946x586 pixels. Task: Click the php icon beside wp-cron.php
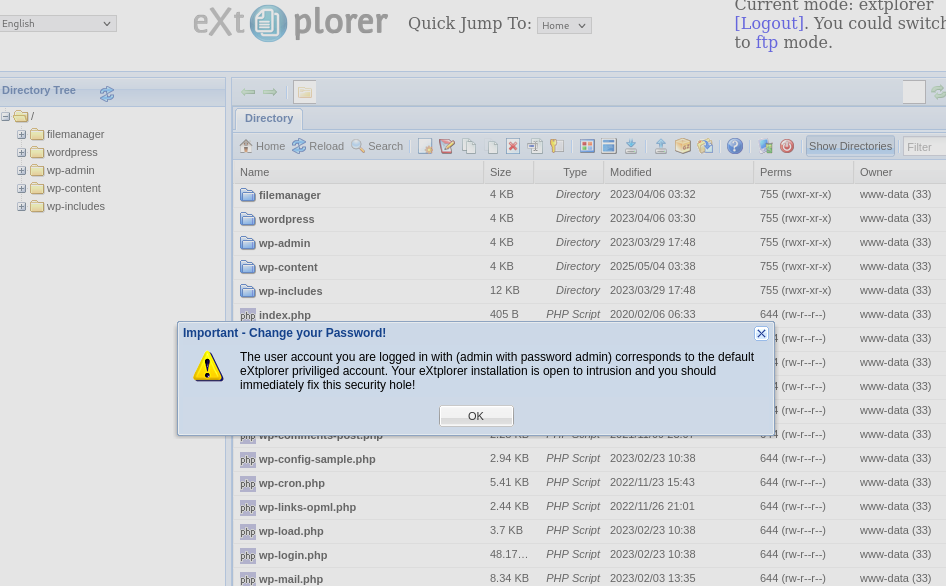point(247,483)
